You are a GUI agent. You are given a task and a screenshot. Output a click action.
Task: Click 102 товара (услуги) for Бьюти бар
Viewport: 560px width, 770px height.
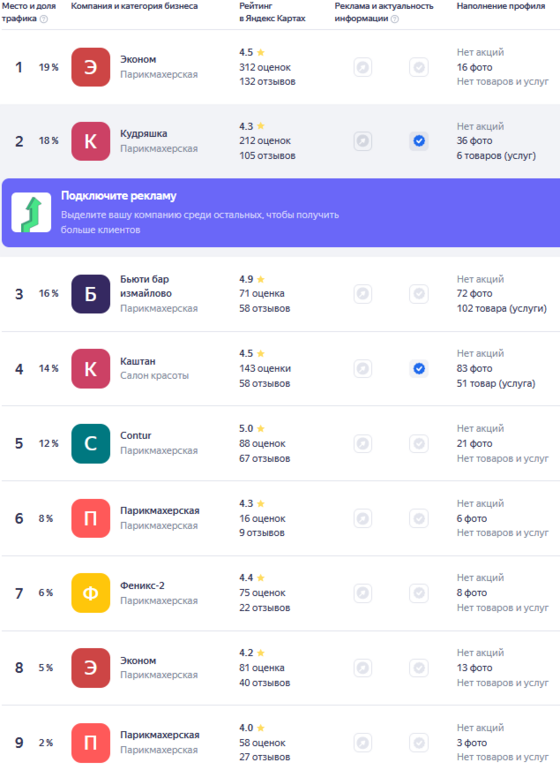tap(502, 308)
